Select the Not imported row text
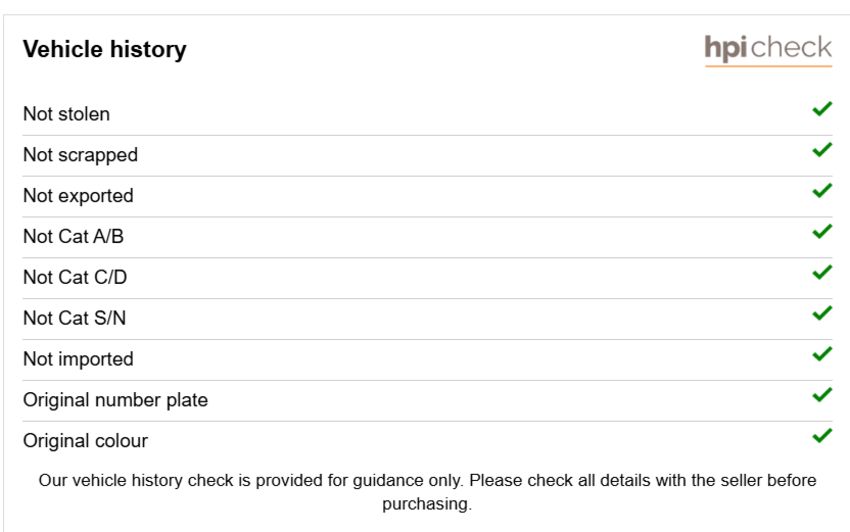 click(79, 359)
